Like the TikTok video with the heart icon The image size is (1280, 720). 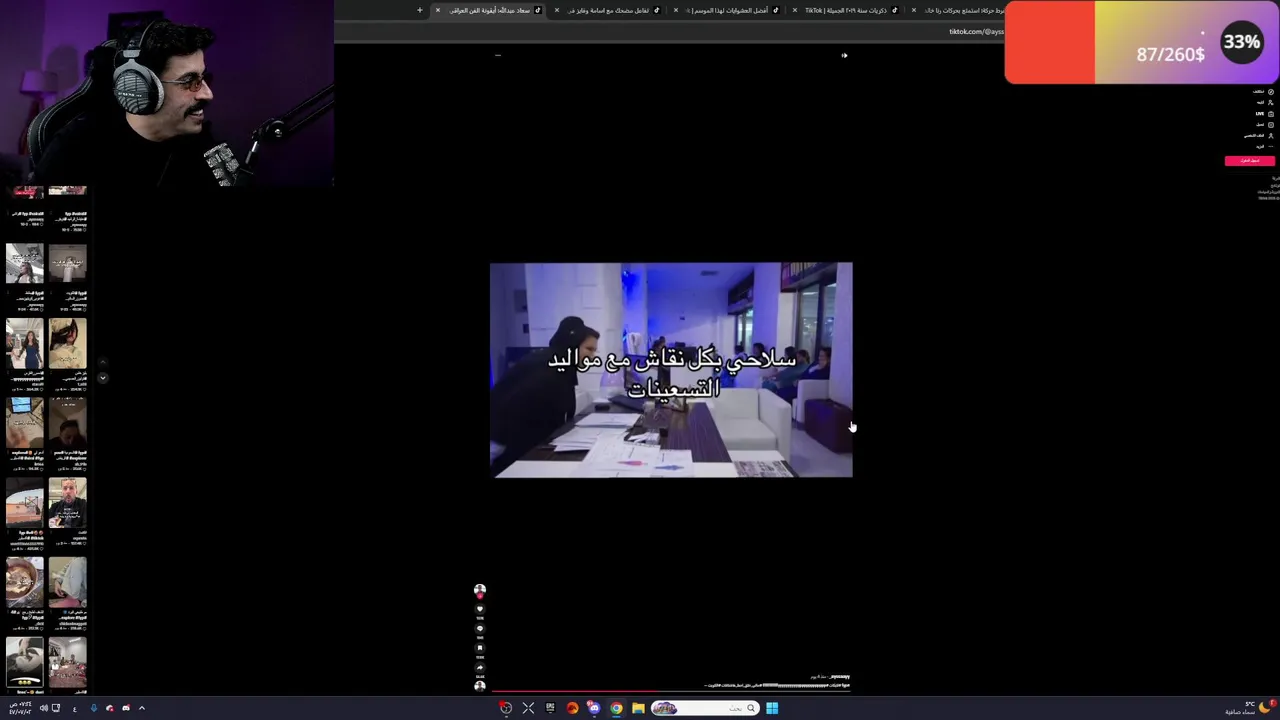click(x=479, y=609)
